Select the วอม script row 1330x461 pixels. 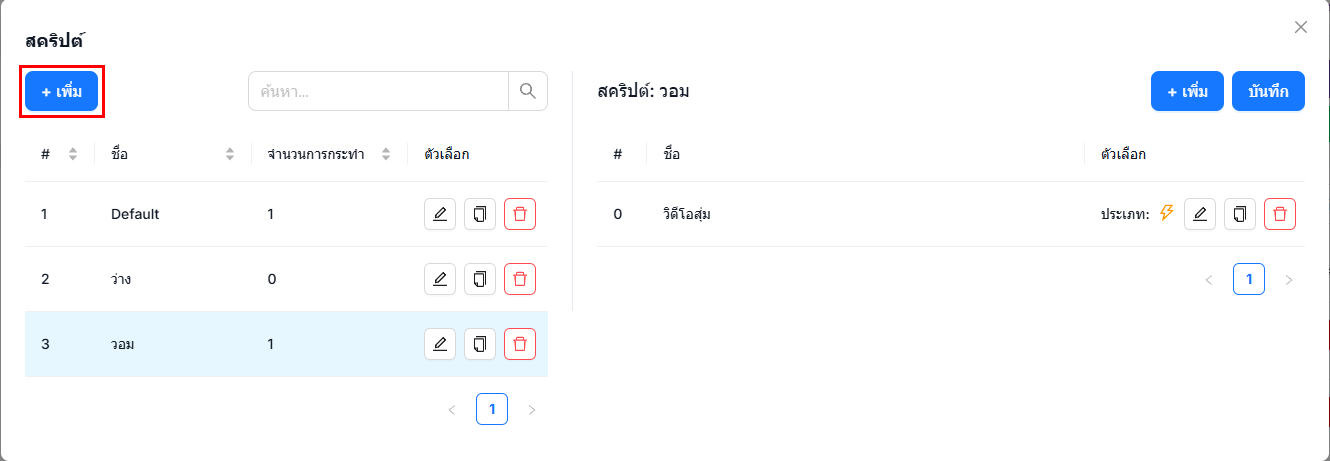click(x=286, y=344)
